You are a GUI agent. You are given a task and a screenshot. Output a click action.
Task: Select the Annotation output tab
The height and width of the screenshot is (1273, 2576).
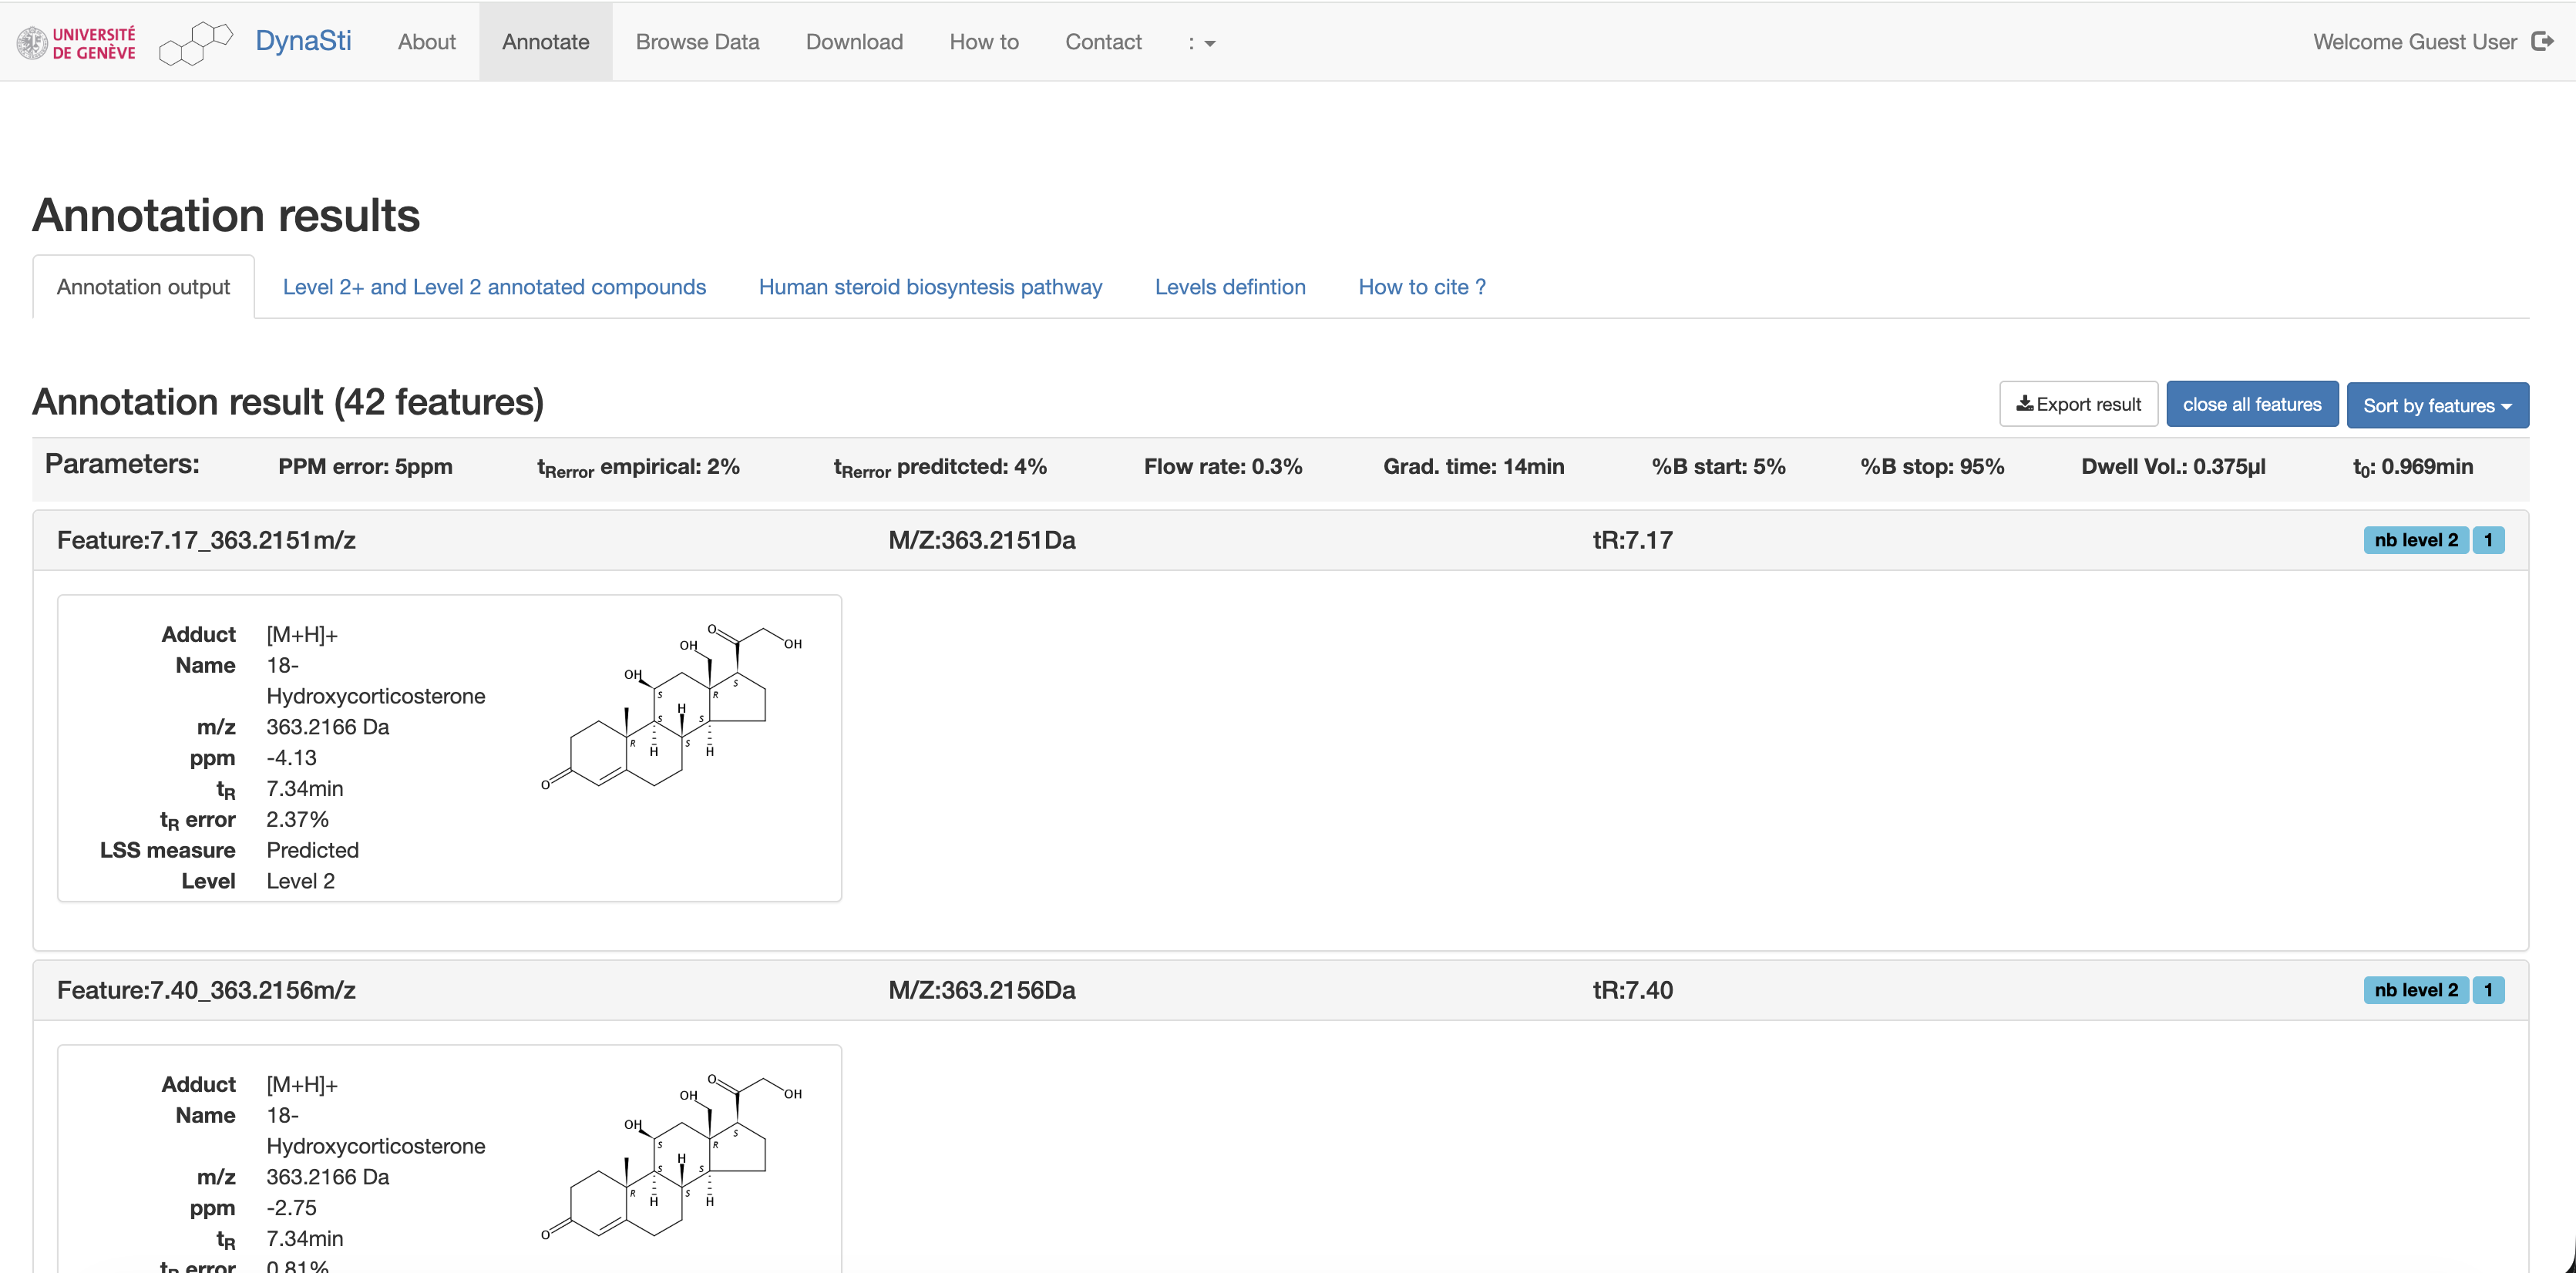pyautogui.click(x=143, y=287)
